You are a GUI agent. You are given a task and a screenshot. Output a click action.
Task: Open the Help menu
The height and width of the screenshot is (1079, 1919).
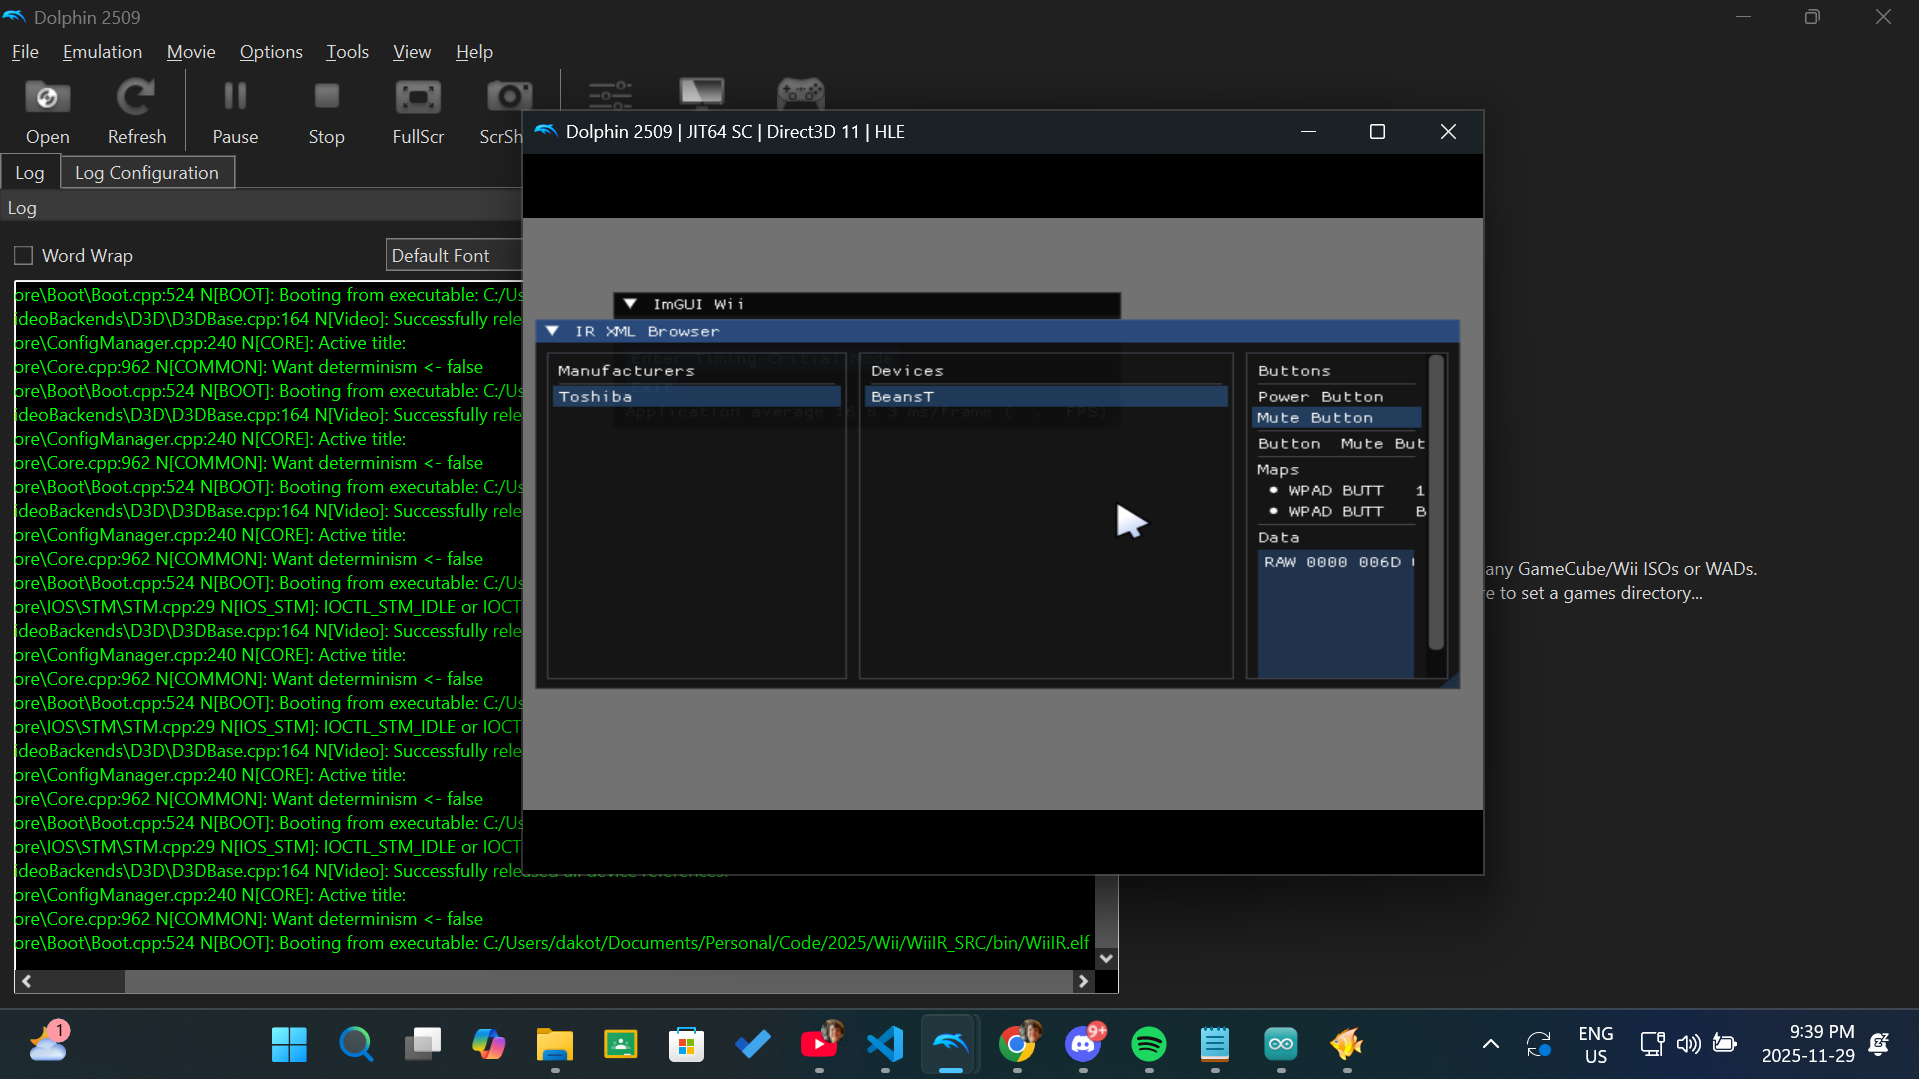[x=474, y=52]
